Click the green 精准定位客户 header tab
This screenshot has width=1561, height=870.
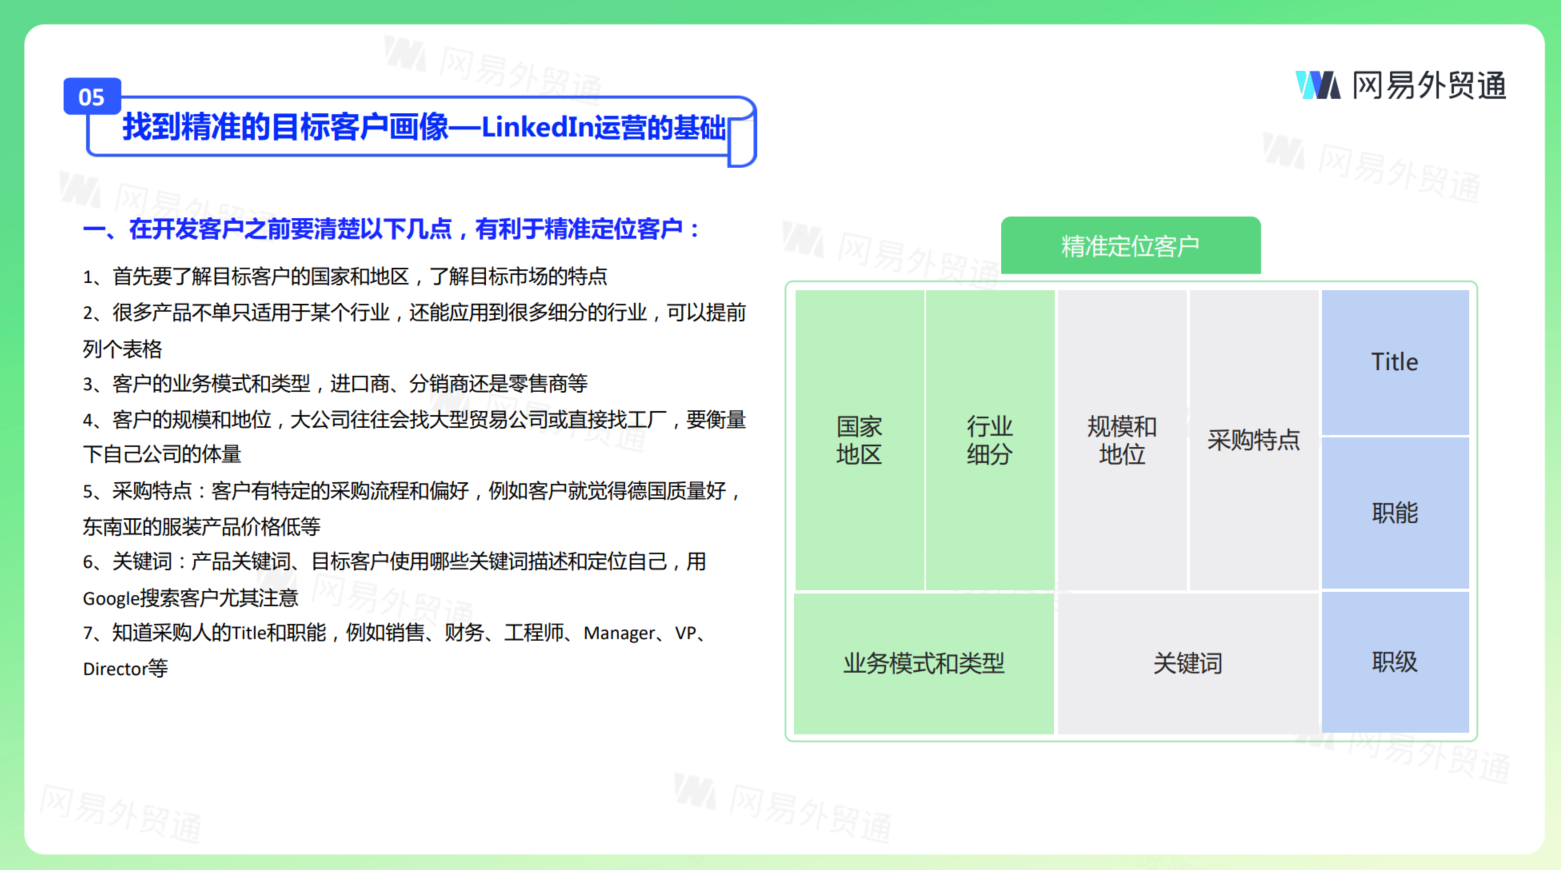click(1130, 246)
